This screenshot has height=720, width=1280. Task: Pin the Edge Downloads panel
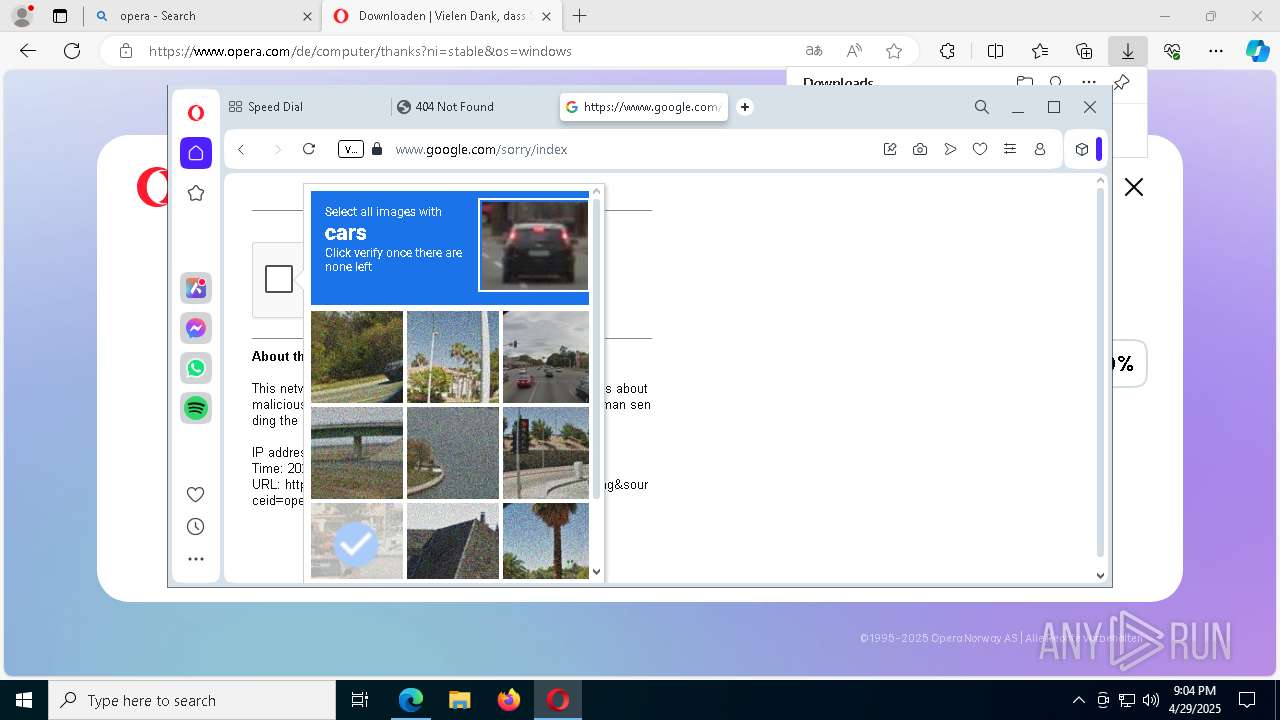1122,82
